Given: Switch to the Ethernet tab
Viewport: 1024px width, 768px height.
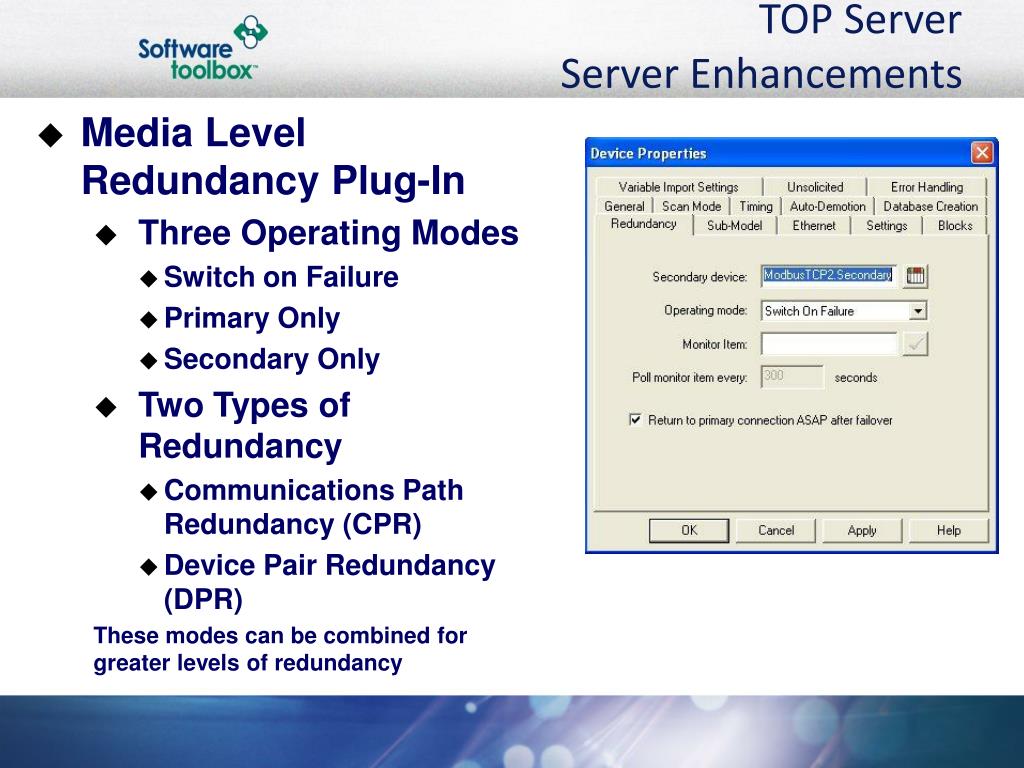Looking at the screenshot, I should (814, 225).
